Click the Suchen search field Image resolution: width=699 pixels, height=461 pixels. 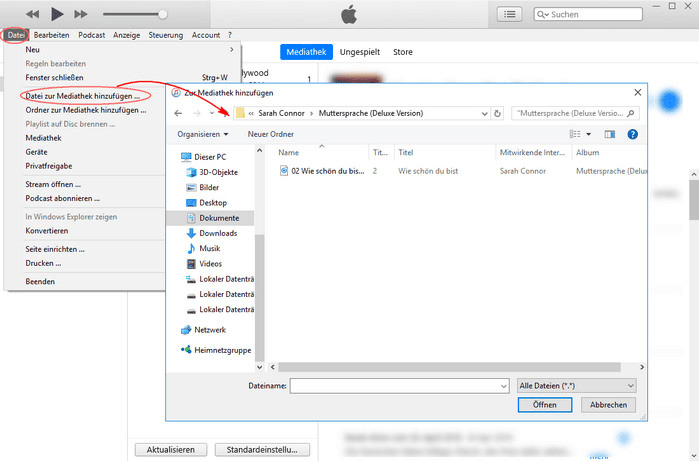coord(588,14)
